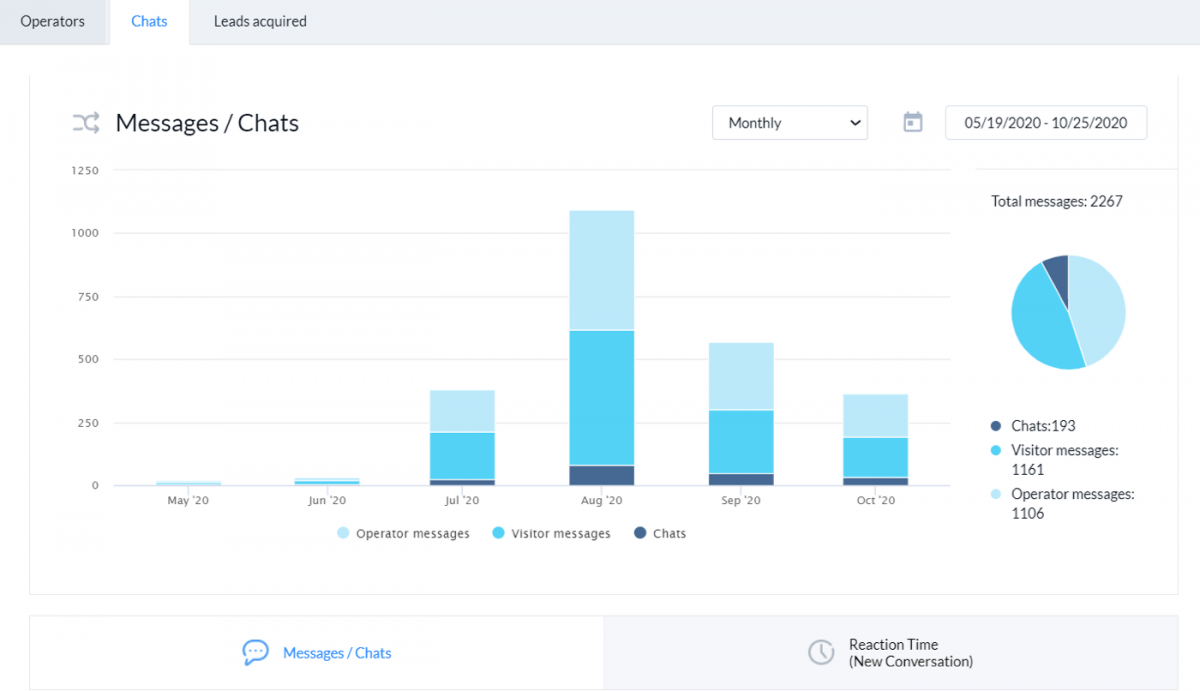Open the Messages / Chats report link

coord(337,653)
